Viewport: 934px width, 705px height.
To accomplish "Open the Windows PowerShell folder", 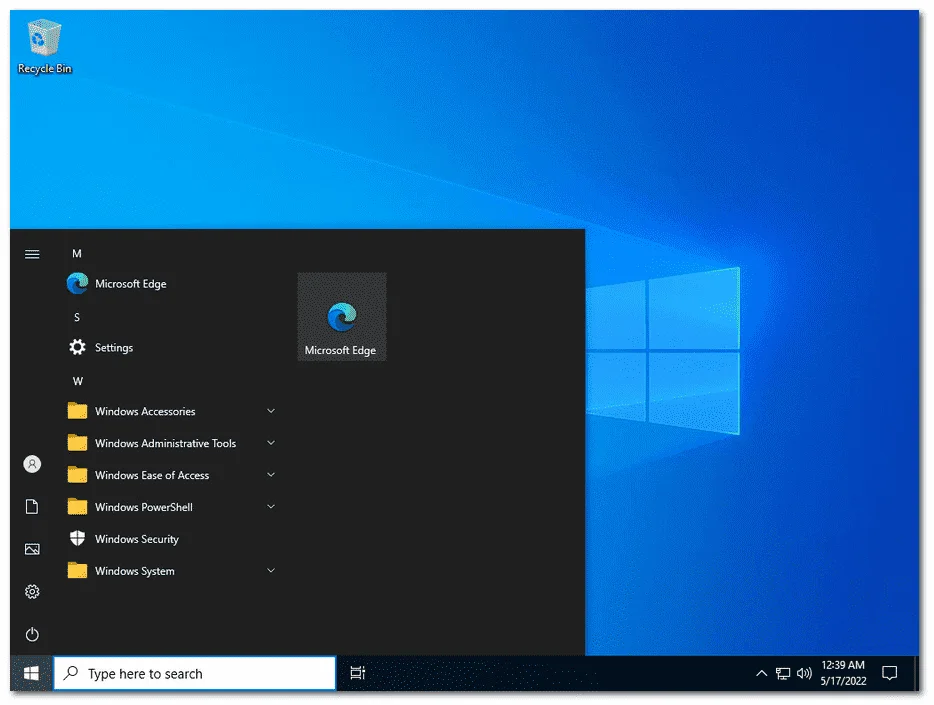I will click(x=173, y=507).
